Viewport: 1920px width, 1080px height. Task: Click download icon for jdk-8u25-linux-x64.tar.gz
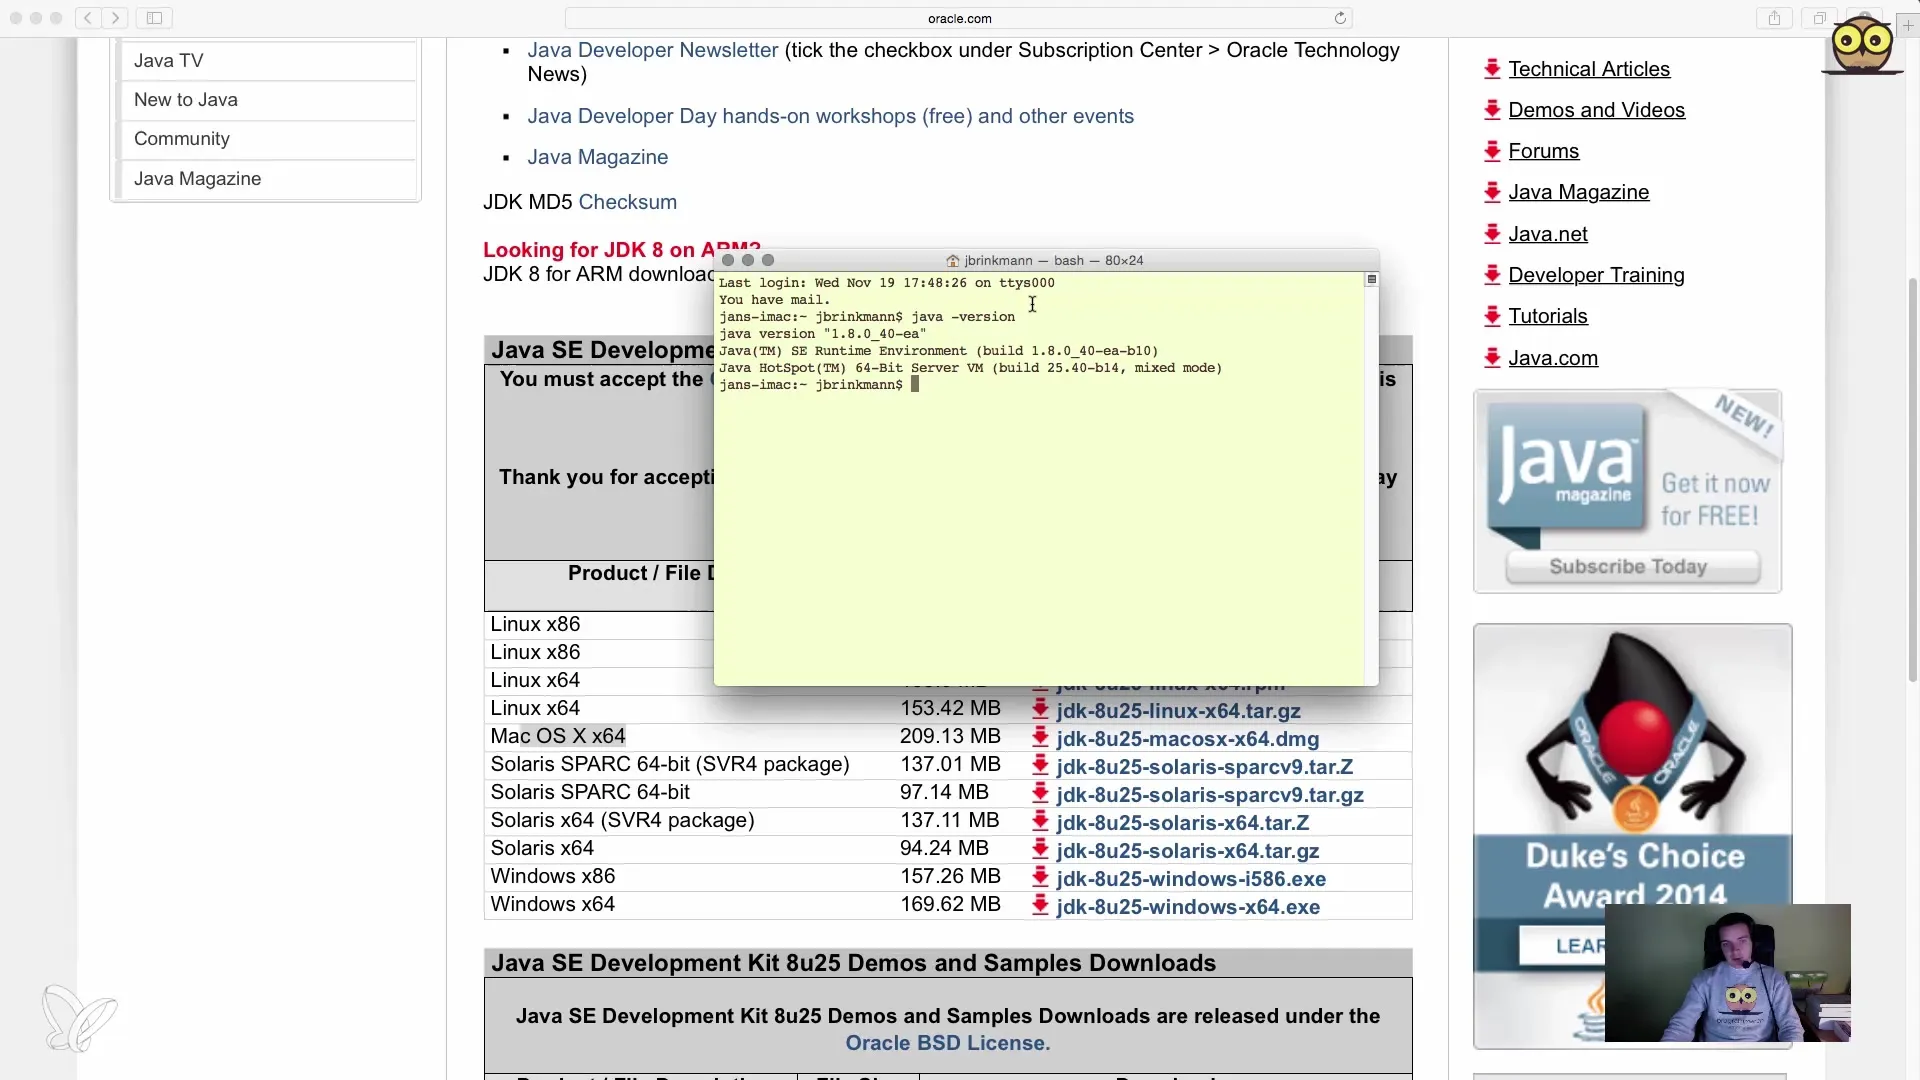pos(1040,710)
